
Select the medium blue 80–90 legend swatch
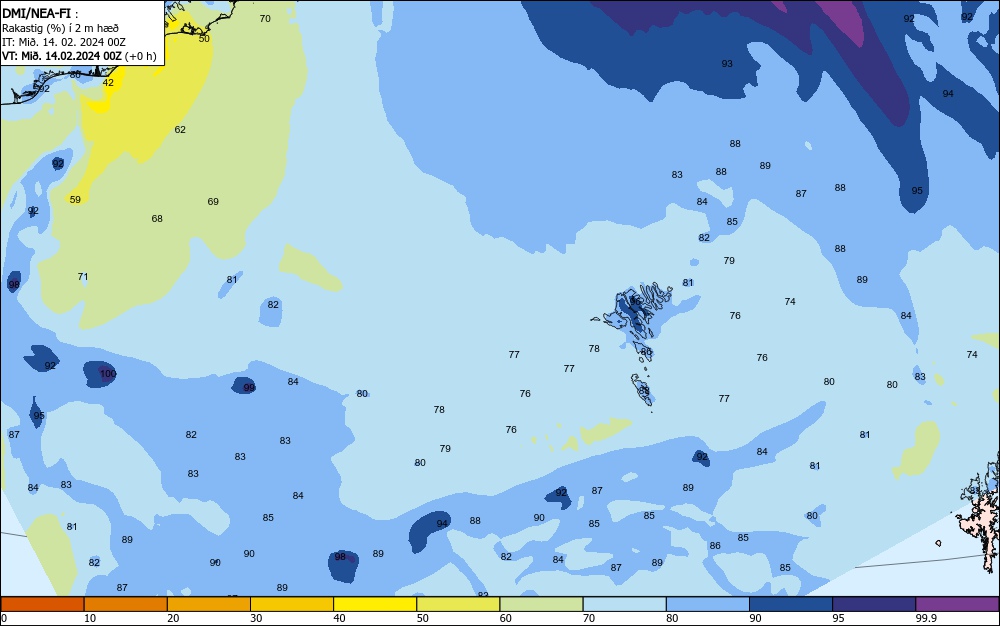(x=708, y=604)
